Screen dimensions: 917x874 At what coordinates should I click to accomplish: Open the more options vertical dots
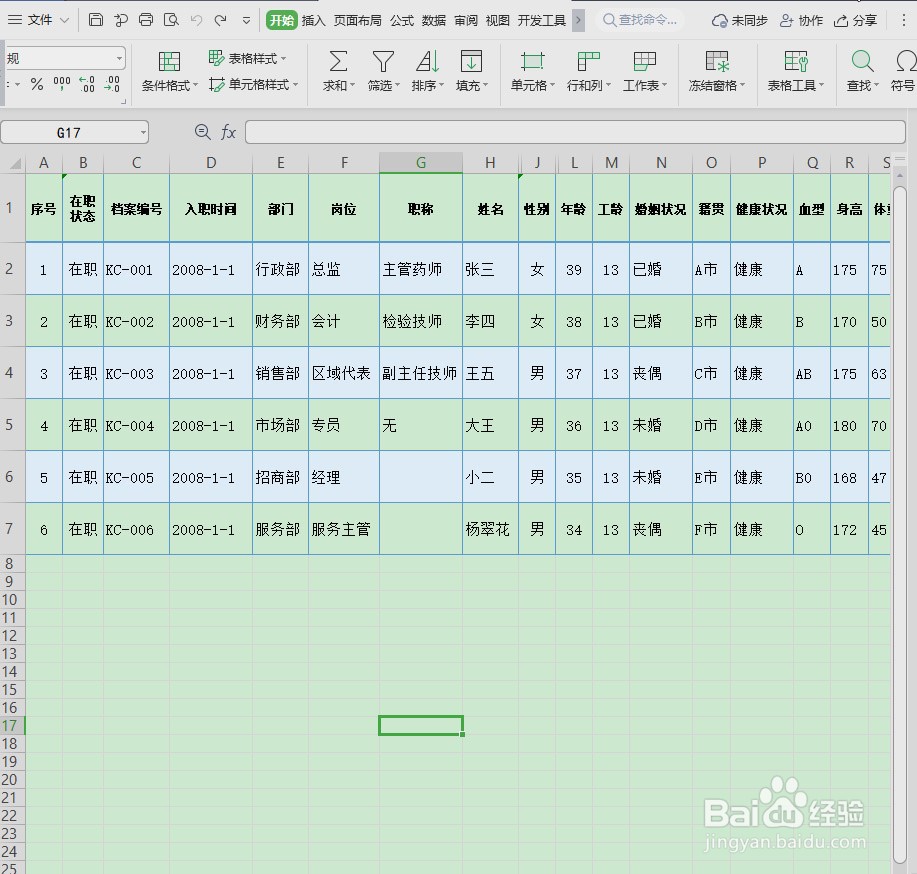pyautogui.click(x=904, y=20)
